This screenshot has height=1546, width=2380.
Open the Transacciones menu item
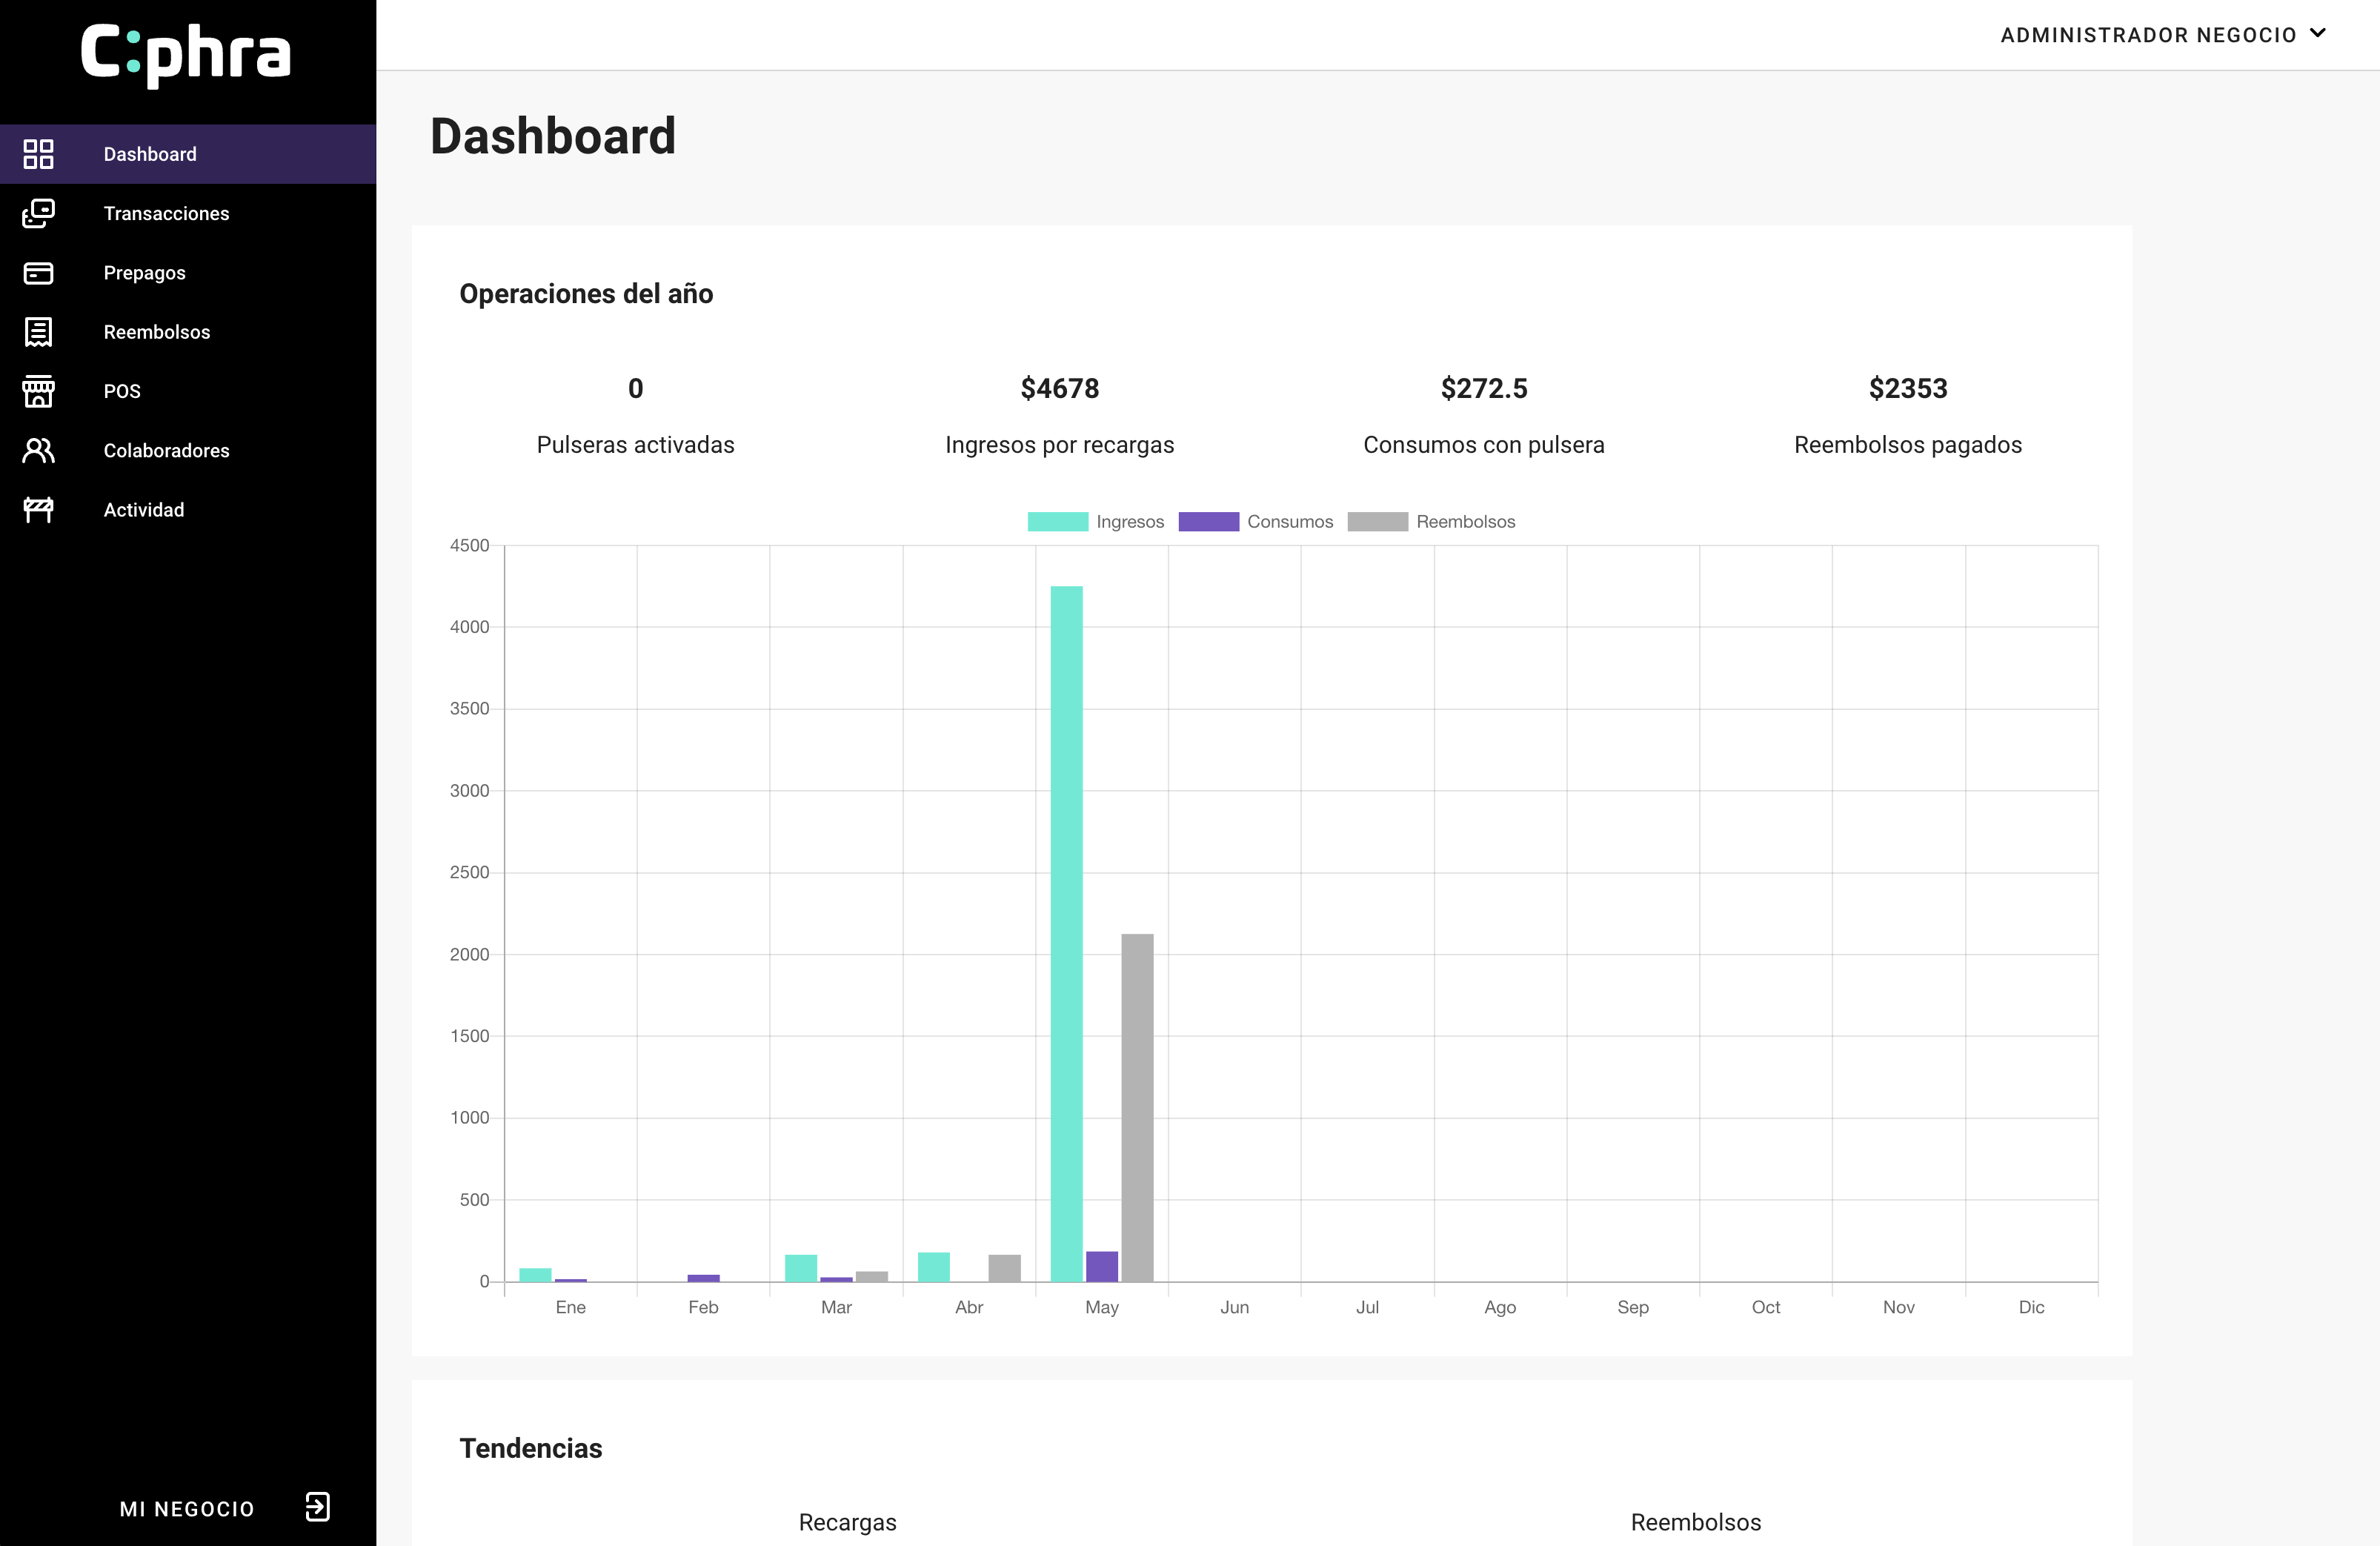[166, 213]
